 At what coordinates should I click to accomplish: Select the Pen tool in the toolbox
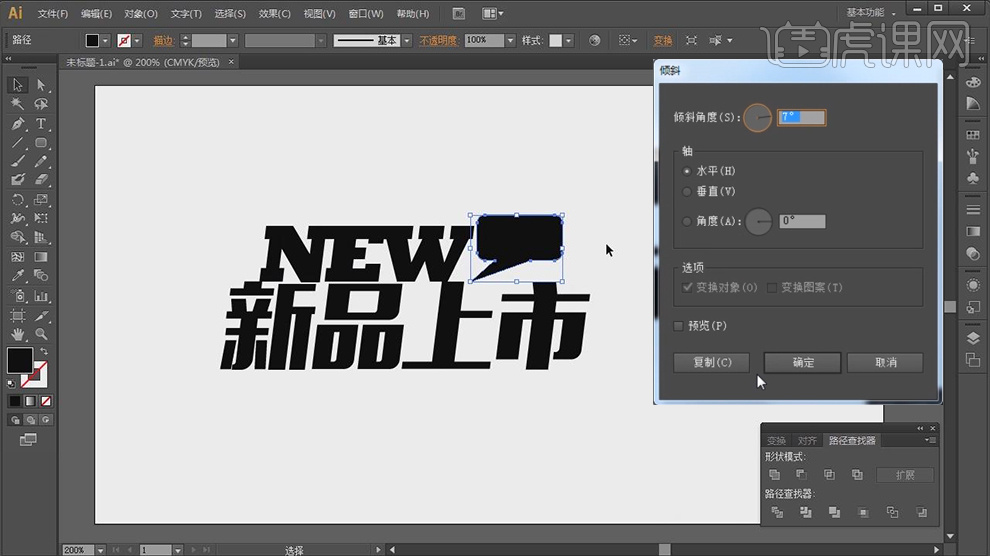(x=18, y=124)
